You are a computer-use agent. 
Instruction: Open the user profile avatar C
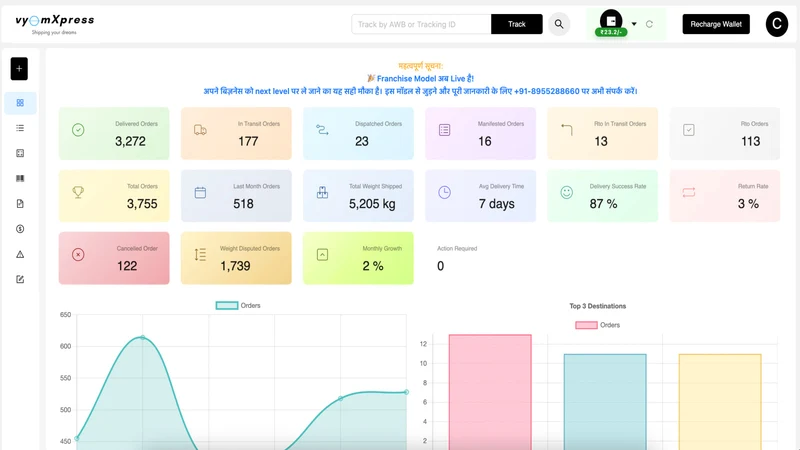coord(777,24)
